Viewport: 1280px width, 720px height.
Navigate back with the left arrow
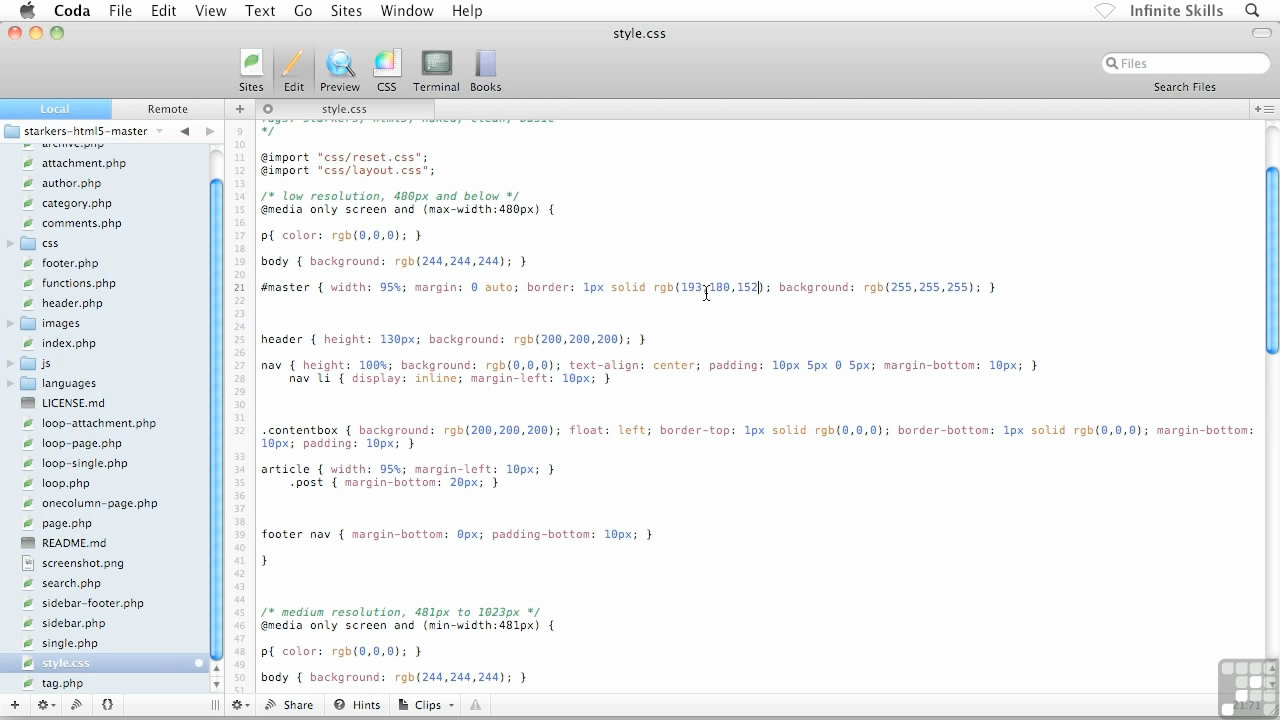tap(185, 131)
